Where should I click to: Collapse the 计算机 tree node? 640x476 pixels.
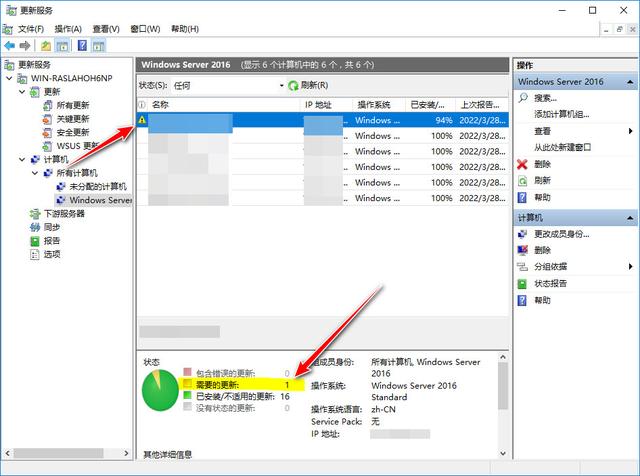point(22,159)
